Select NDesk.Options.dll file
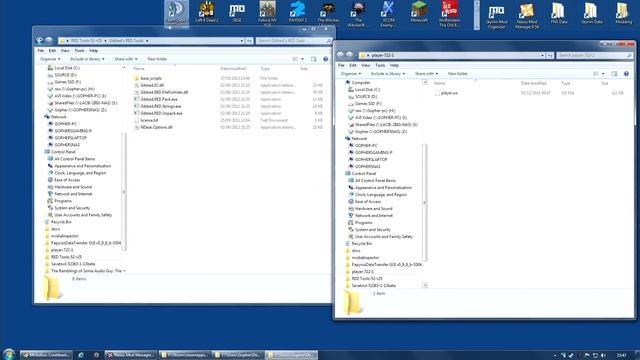The height and width of the screenshot is (360, 640). [x=153, y=127]
